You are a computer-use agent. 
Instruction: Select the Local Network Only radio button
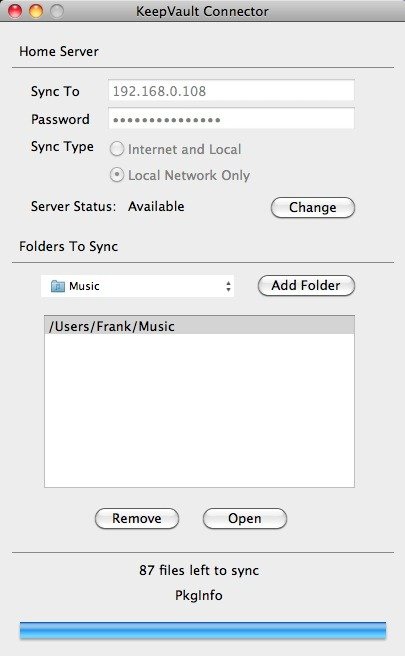[117, 175]
